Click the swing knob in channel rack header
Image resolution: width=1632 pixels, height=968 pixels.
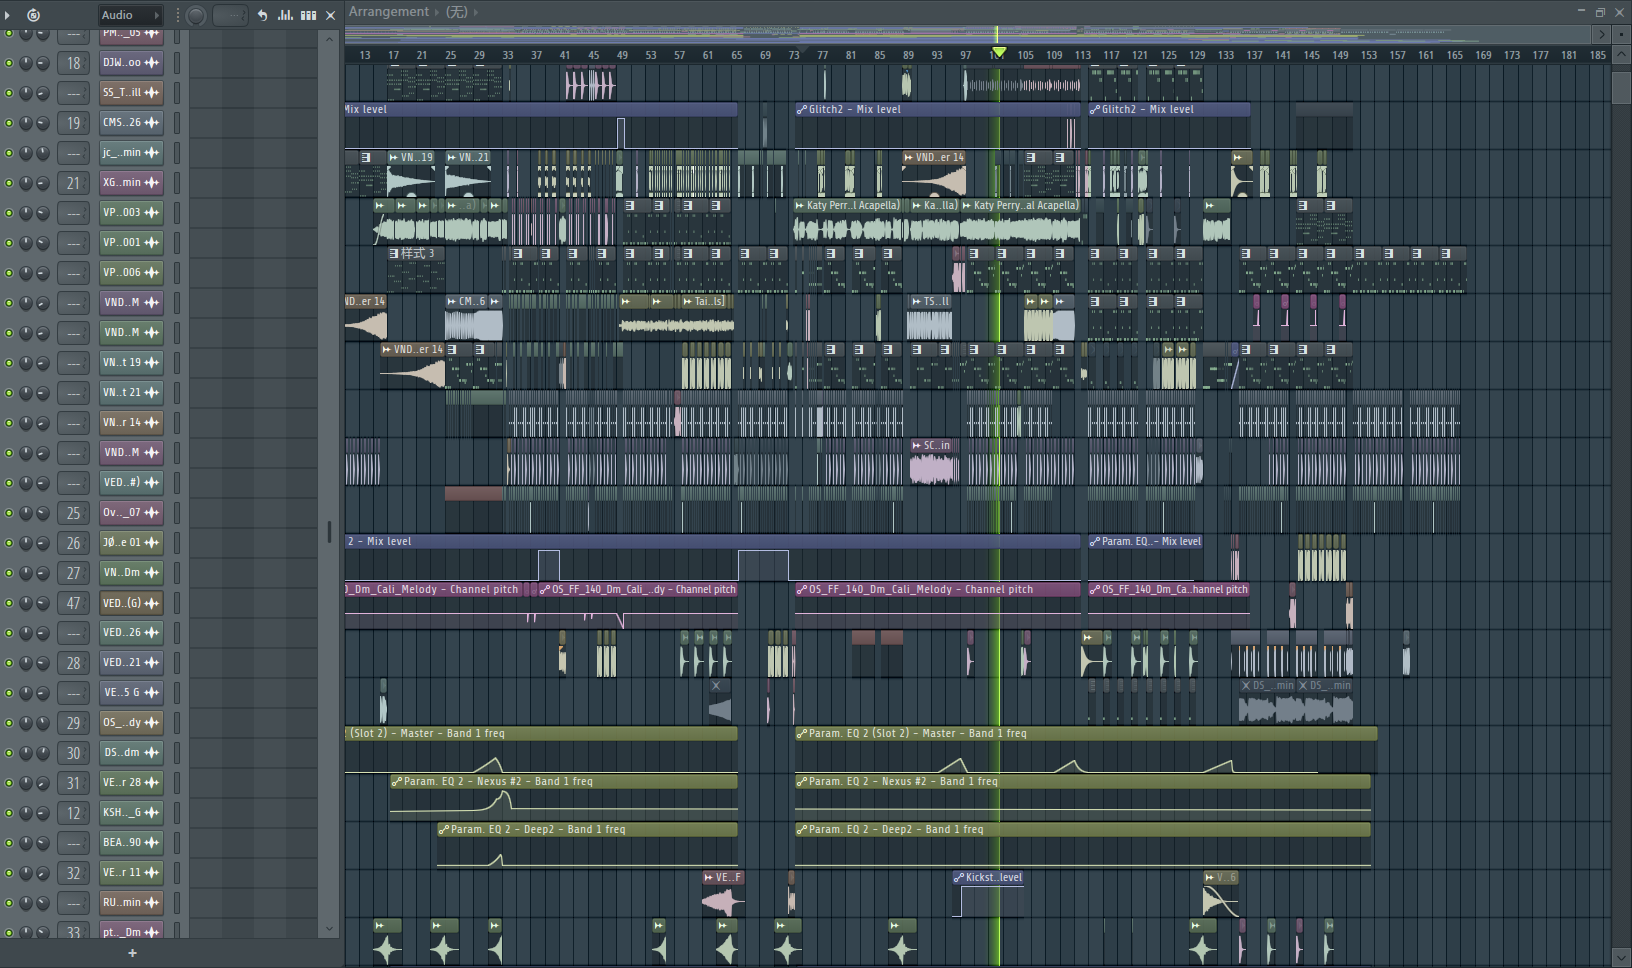point(196,15)
